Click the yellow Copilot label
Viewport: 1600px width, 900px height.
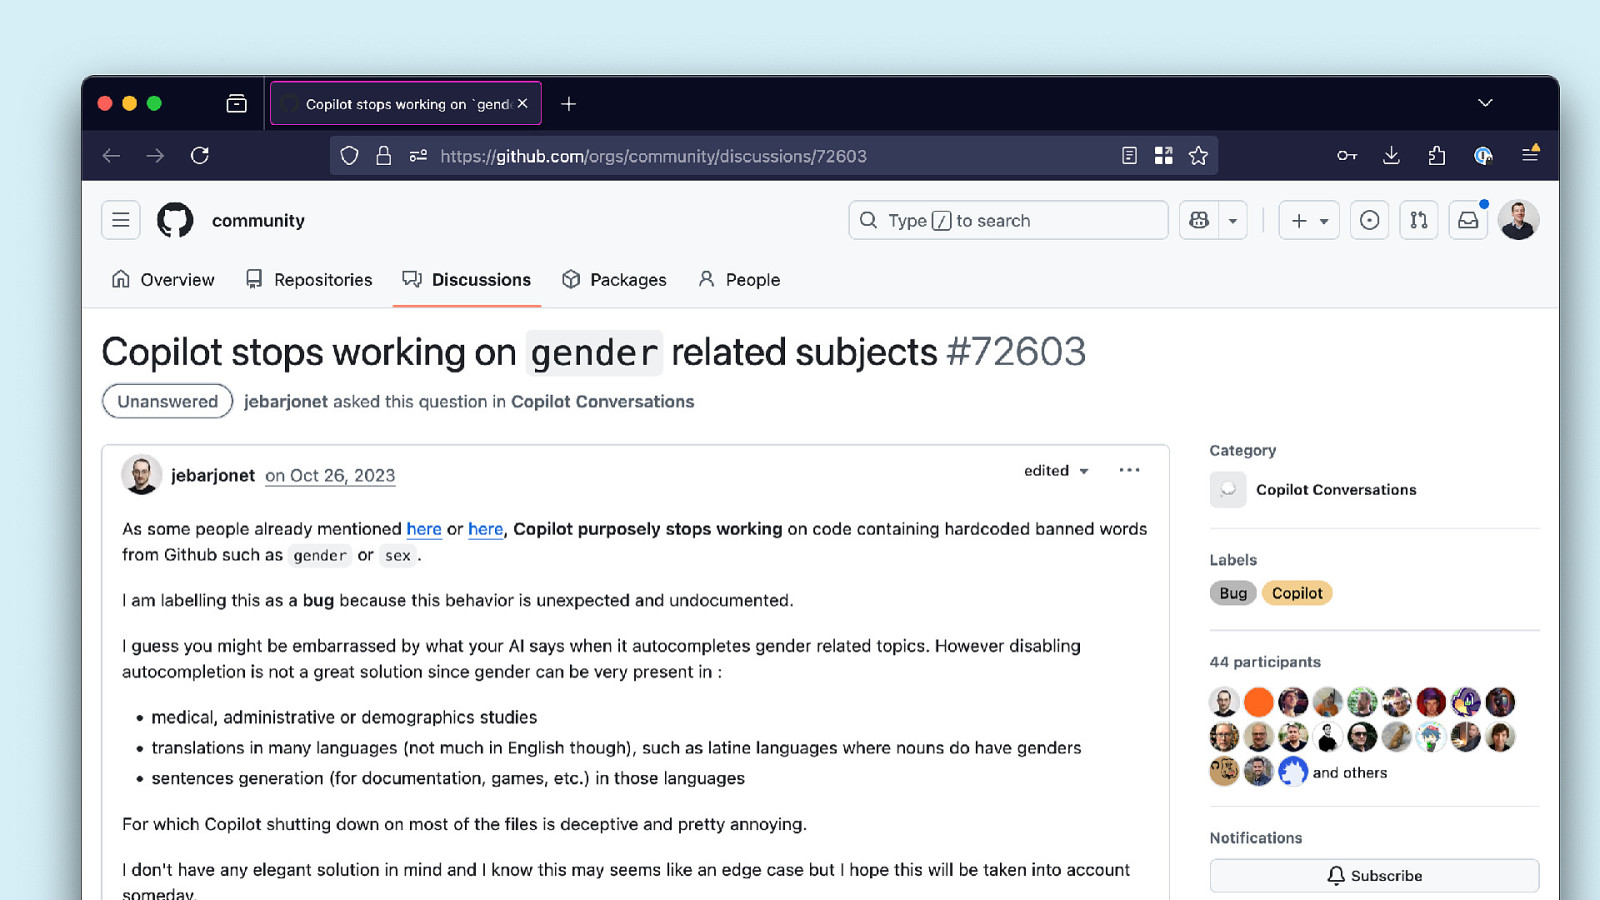click(1297, 593)
